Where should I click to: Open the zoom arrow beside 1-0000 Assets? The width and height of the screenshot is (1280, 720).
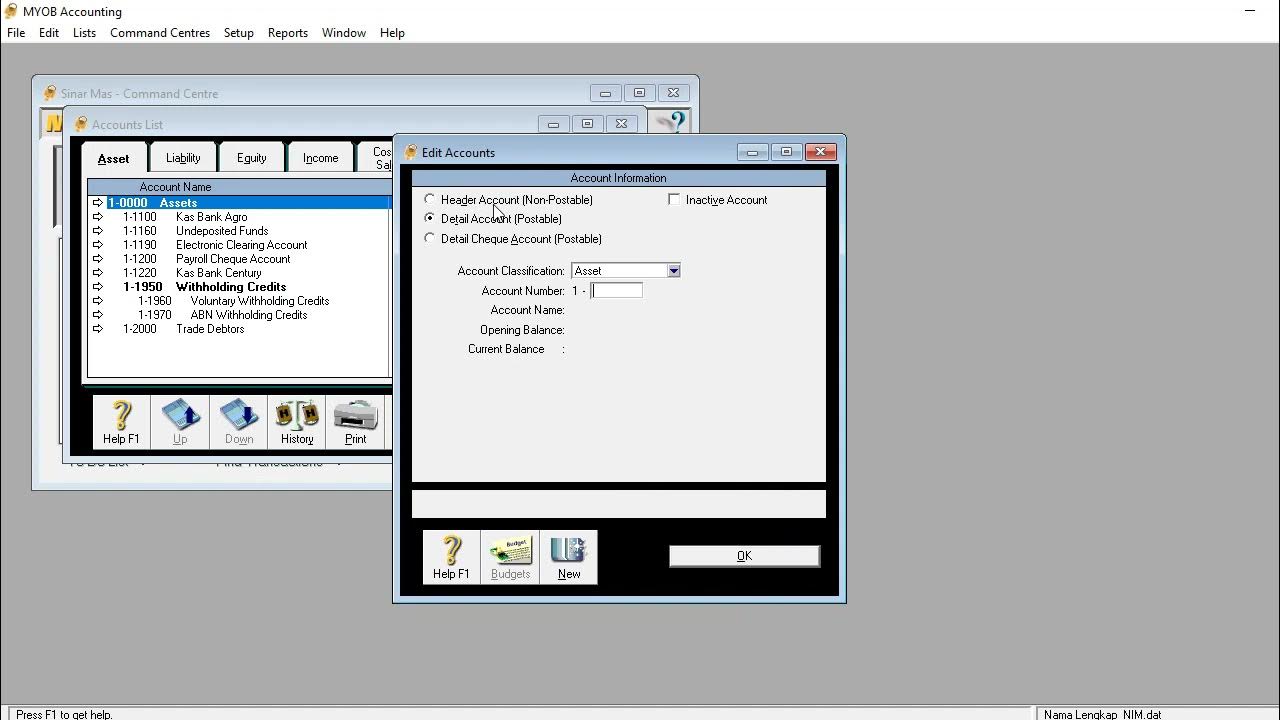point(98,203)
